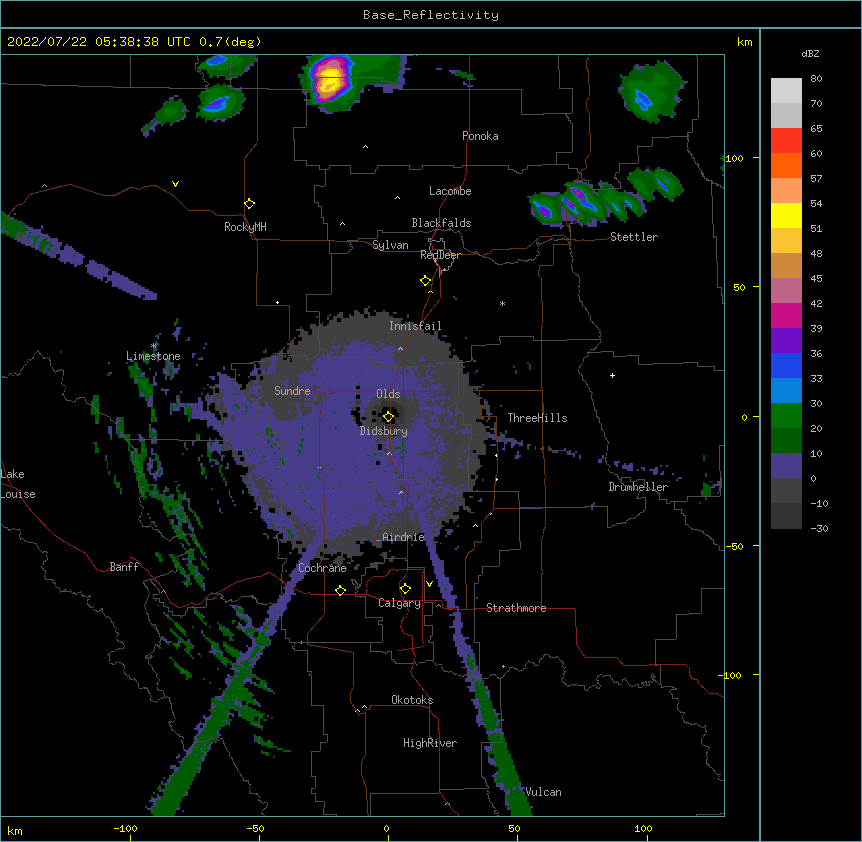This screenshot has width=862, height=842.
Task: Click the yellow V marker northwest of RockyMH
Action: [x=175, y=184]
